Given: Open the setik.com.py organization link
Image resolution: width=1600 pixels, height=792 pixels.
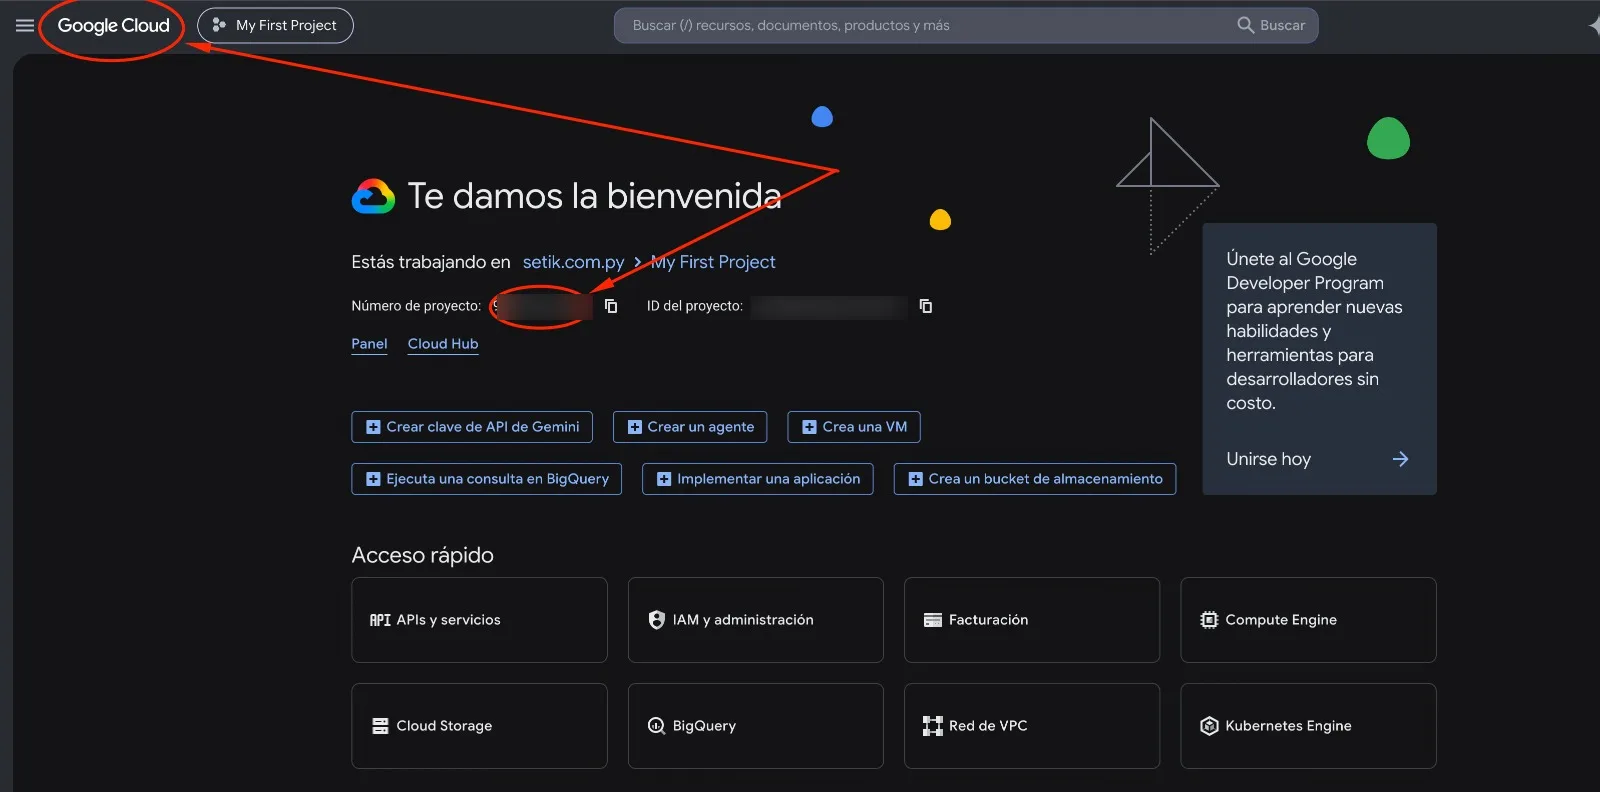Looking at the screenshot, I should (573, 262).
